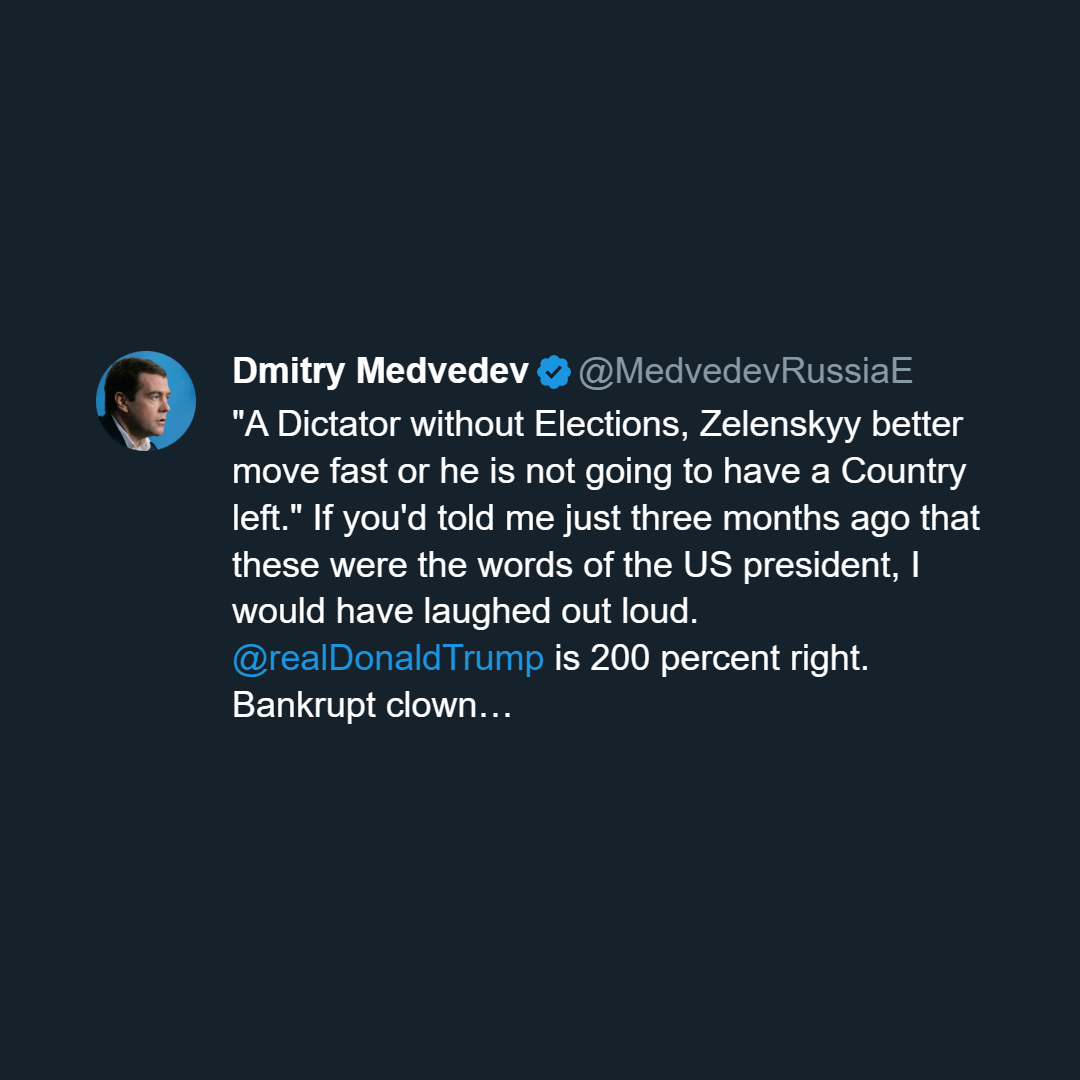Click the word "Country" in the tweet
Screen dimensions: 1080x1080
click(903, 472)
